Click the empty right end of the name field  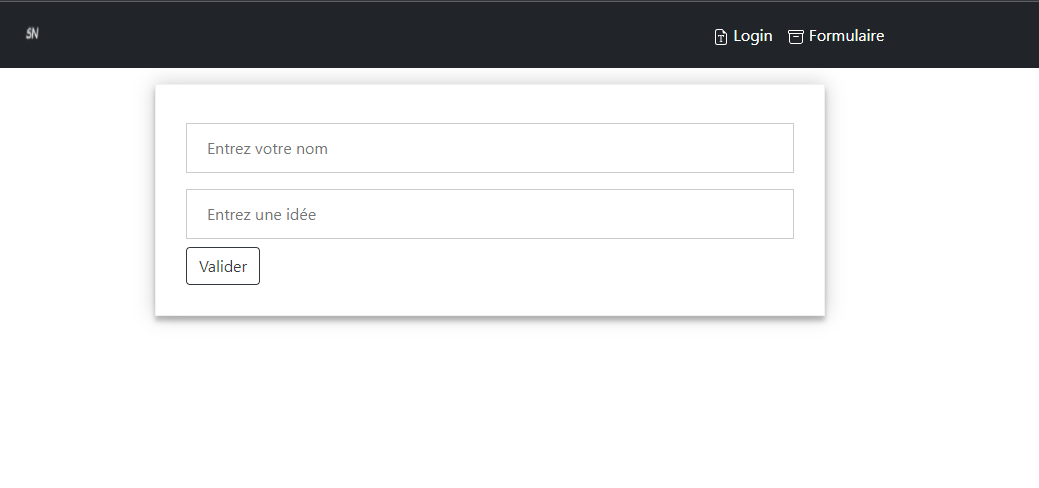point(729,148)
